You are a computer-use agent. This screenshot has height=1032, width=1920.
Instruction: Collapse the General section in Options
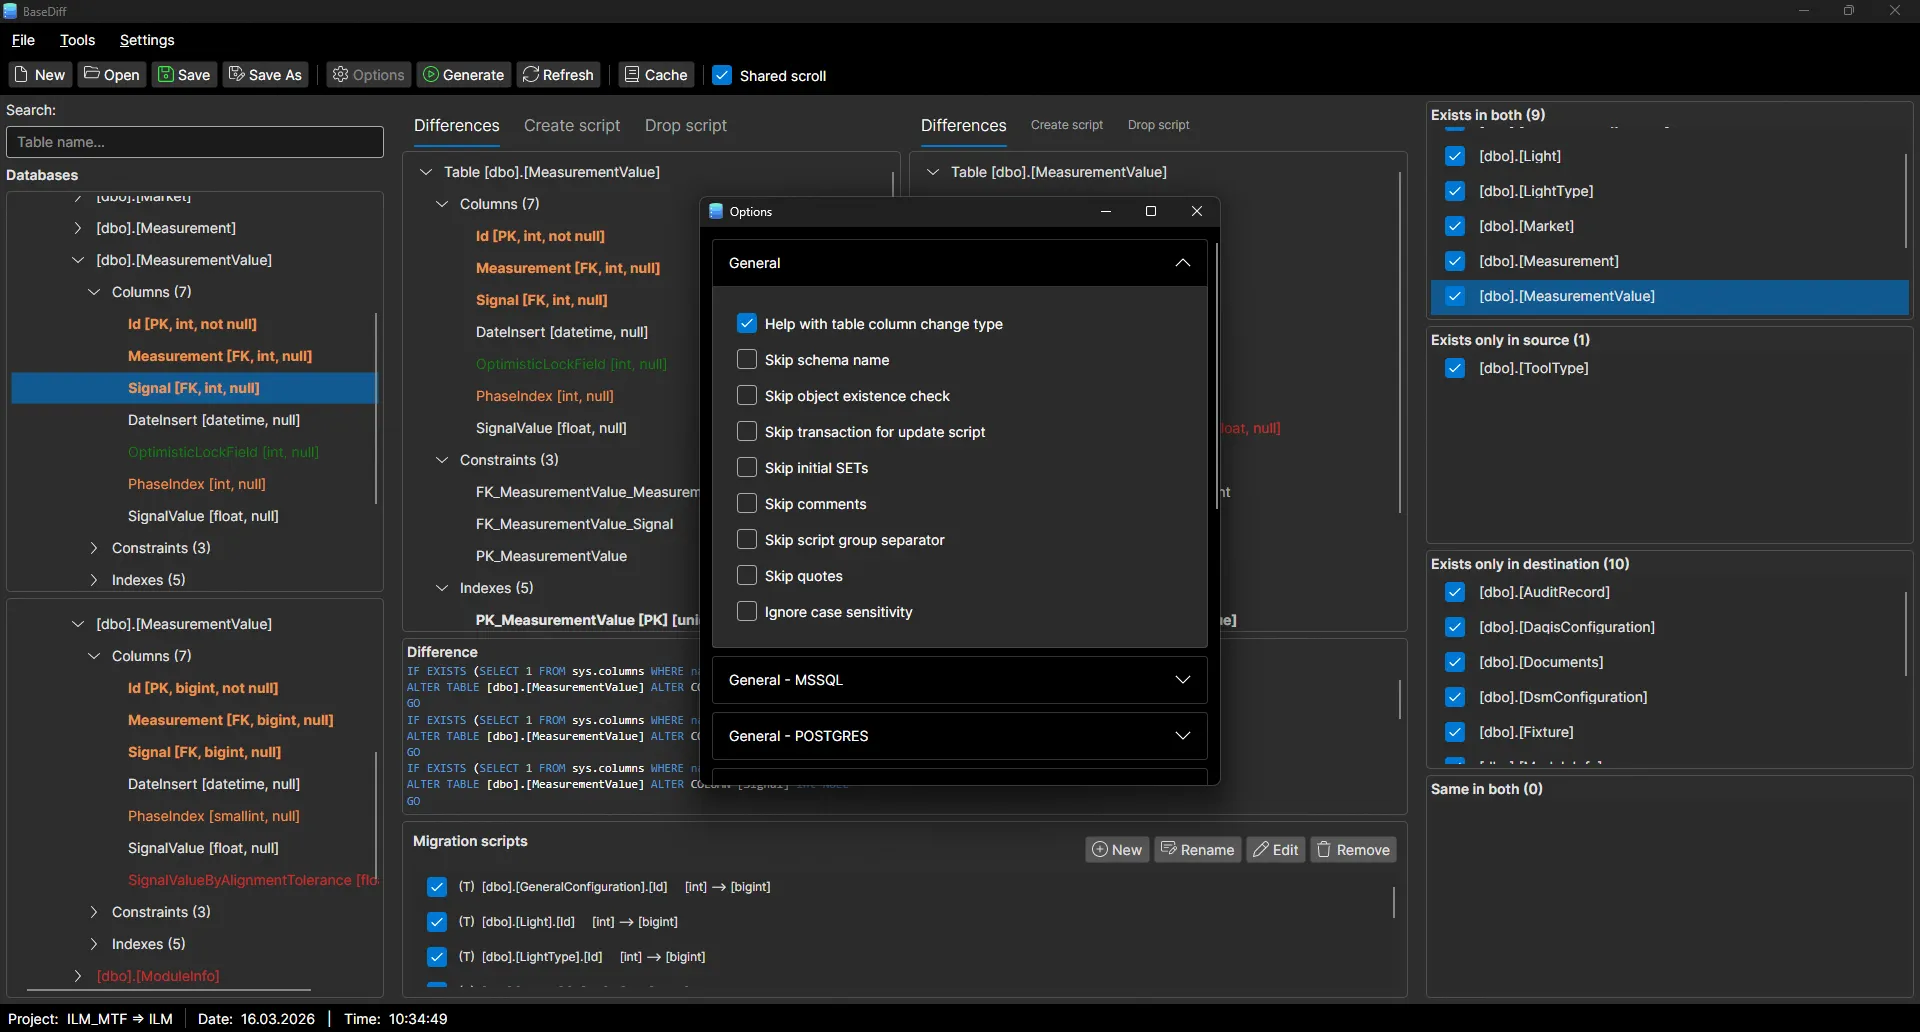[x=1183, y=263]
